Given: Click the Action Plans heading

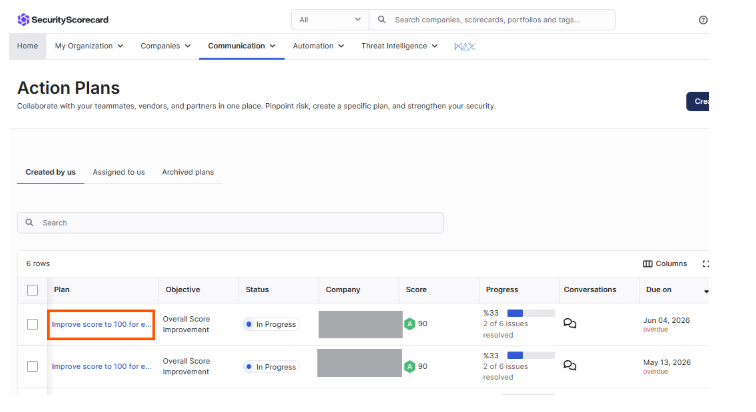Looking at the screenshot, I should 68,88.
